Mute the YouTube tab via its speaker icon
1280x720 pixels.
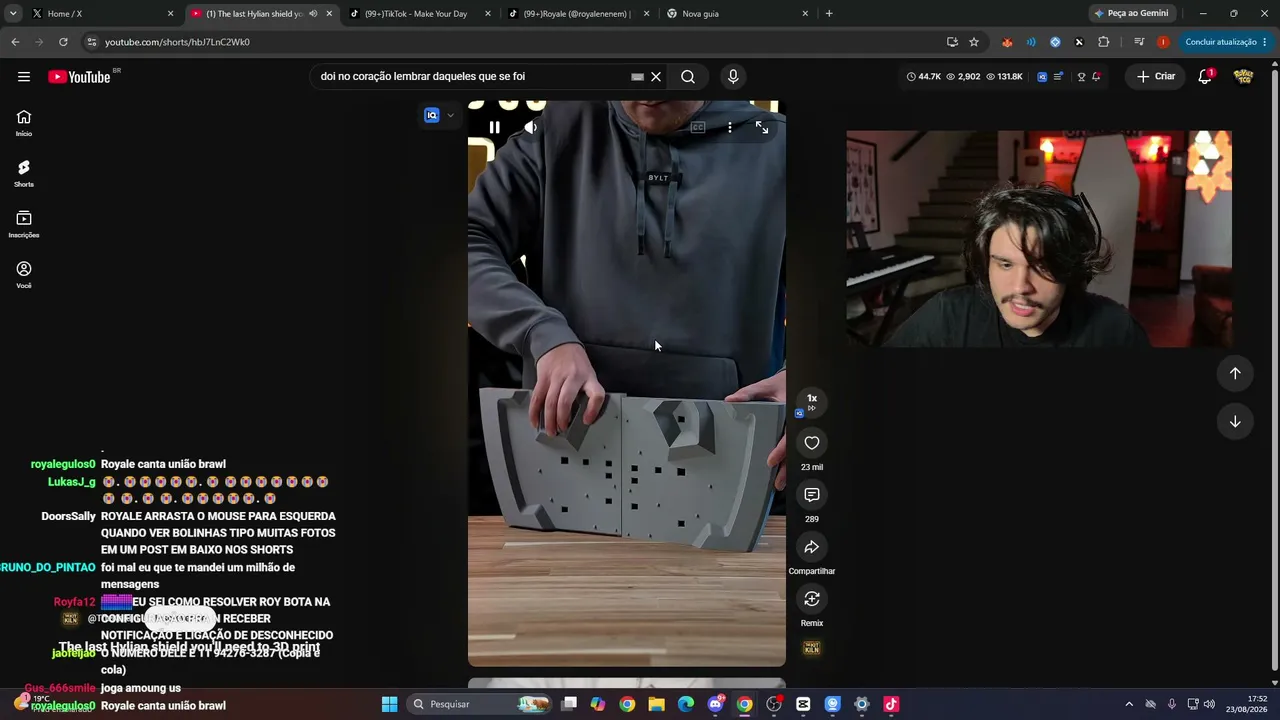pyautogui.click(x=313, y=14)
